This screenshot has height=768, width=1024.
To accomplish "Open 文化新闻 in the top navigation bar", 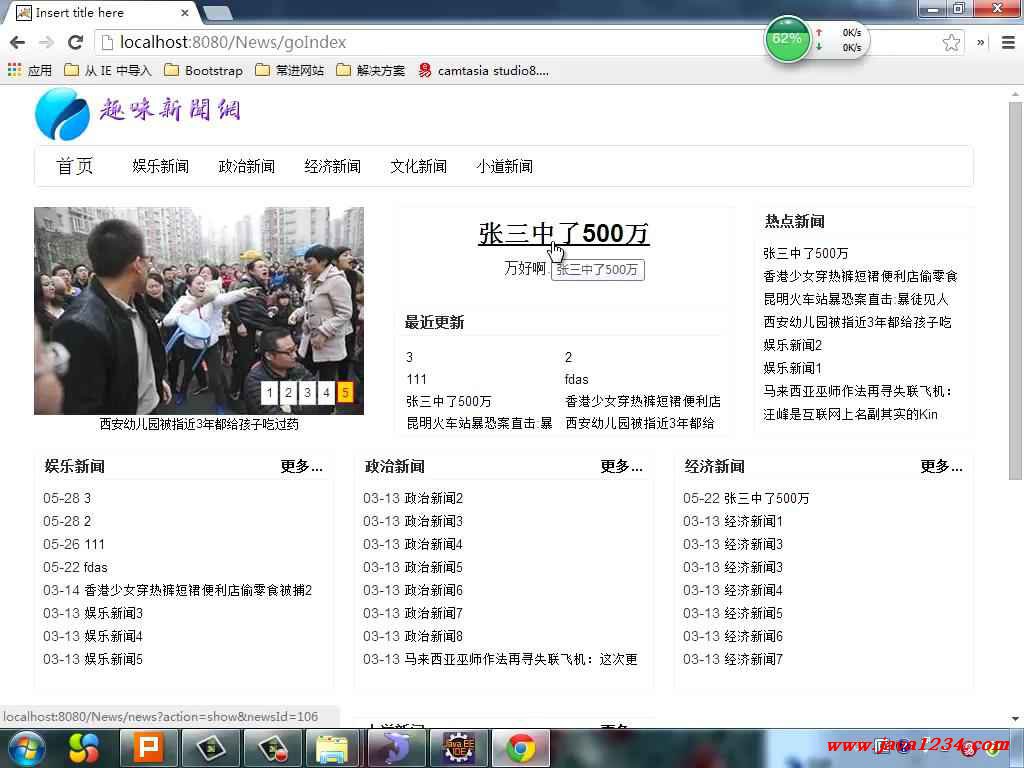I will point(419,167).
